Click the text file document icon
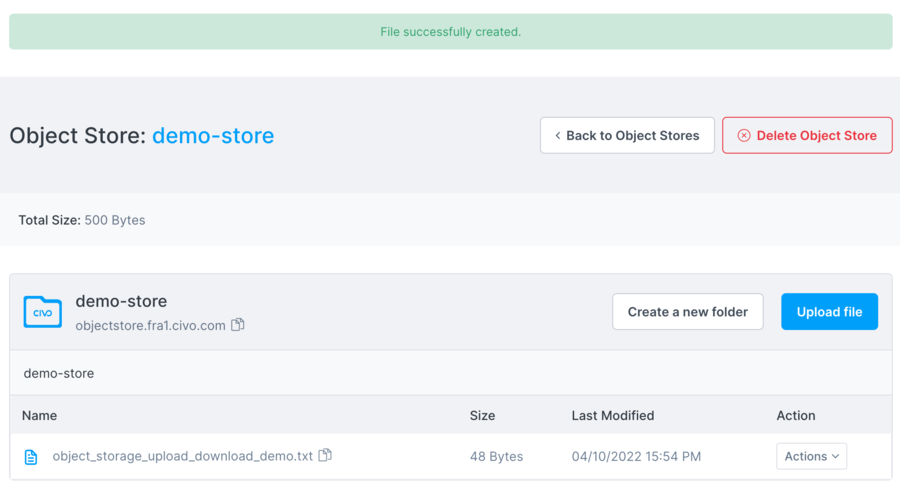 [31, 457]
